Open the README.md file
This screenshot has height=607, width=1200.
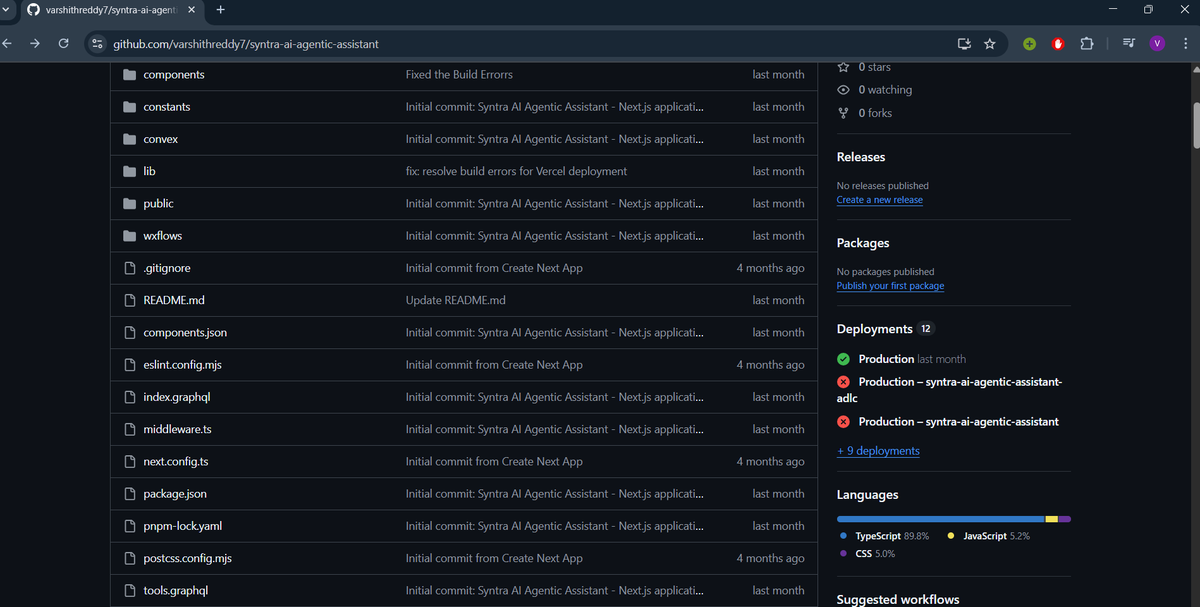point(174,300)
